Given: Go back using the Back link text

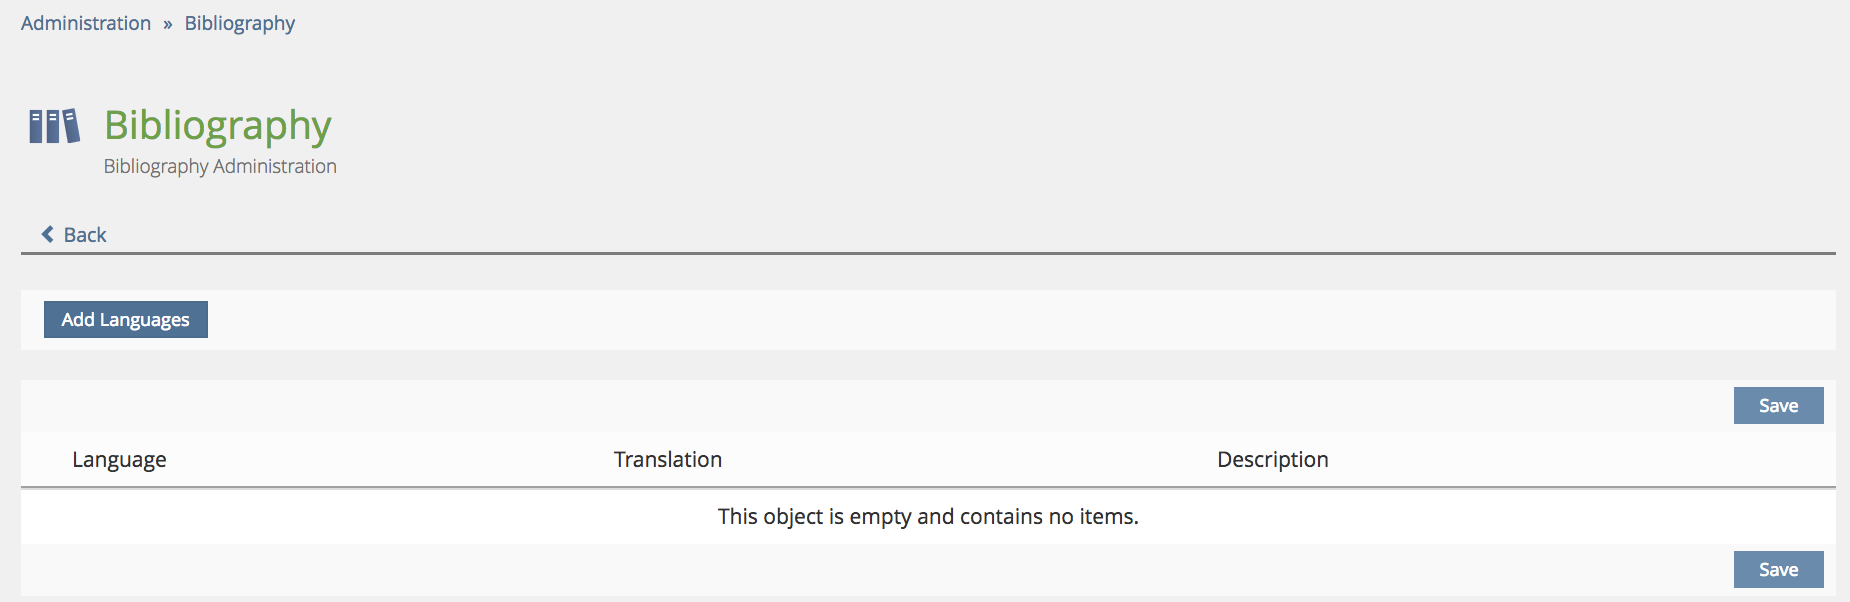Looking at the screenshot, I should click(85, 235).
